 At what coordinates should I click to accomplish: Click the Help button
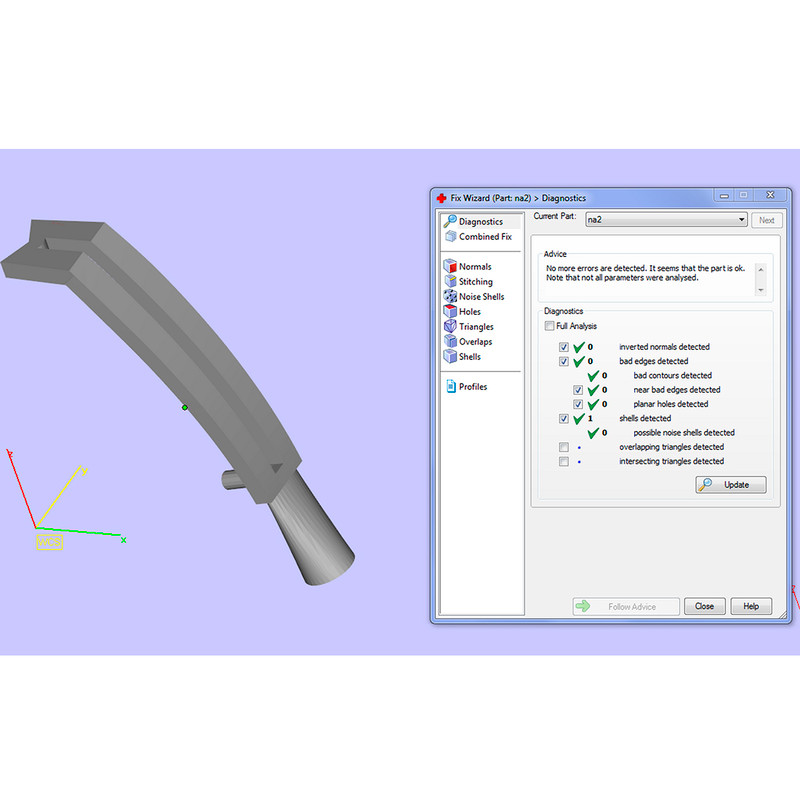coord(751,606)
